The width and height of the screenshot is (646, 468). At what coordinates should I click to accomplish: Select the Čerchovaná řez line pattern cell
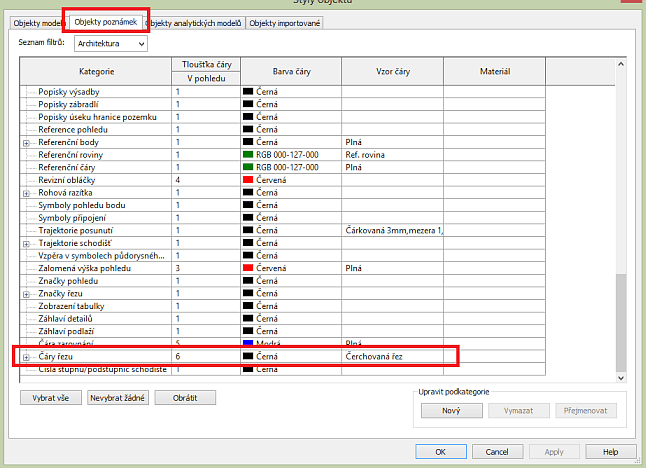392,357
